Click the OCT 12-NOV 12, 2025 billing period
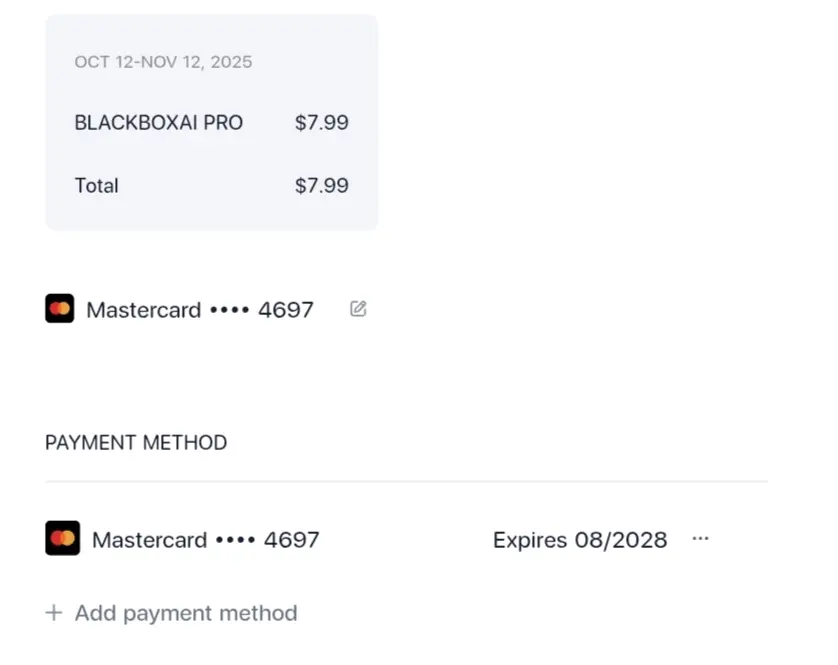This screenshot has width=838, height=665. point(163,62)
